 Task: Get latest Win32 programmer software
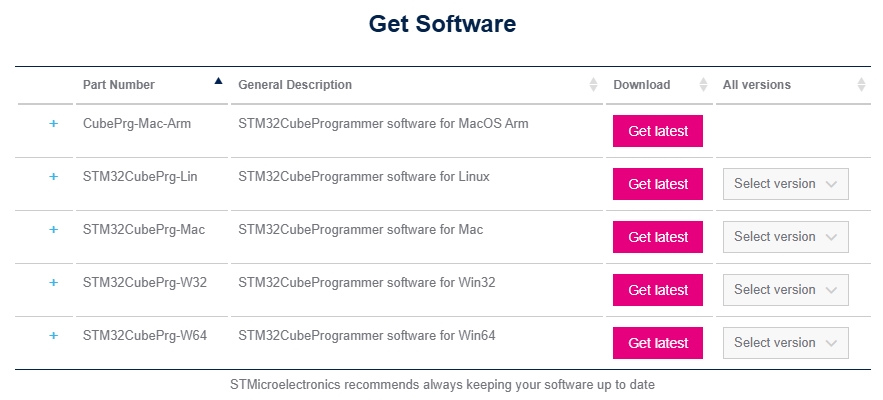(657, 290)
